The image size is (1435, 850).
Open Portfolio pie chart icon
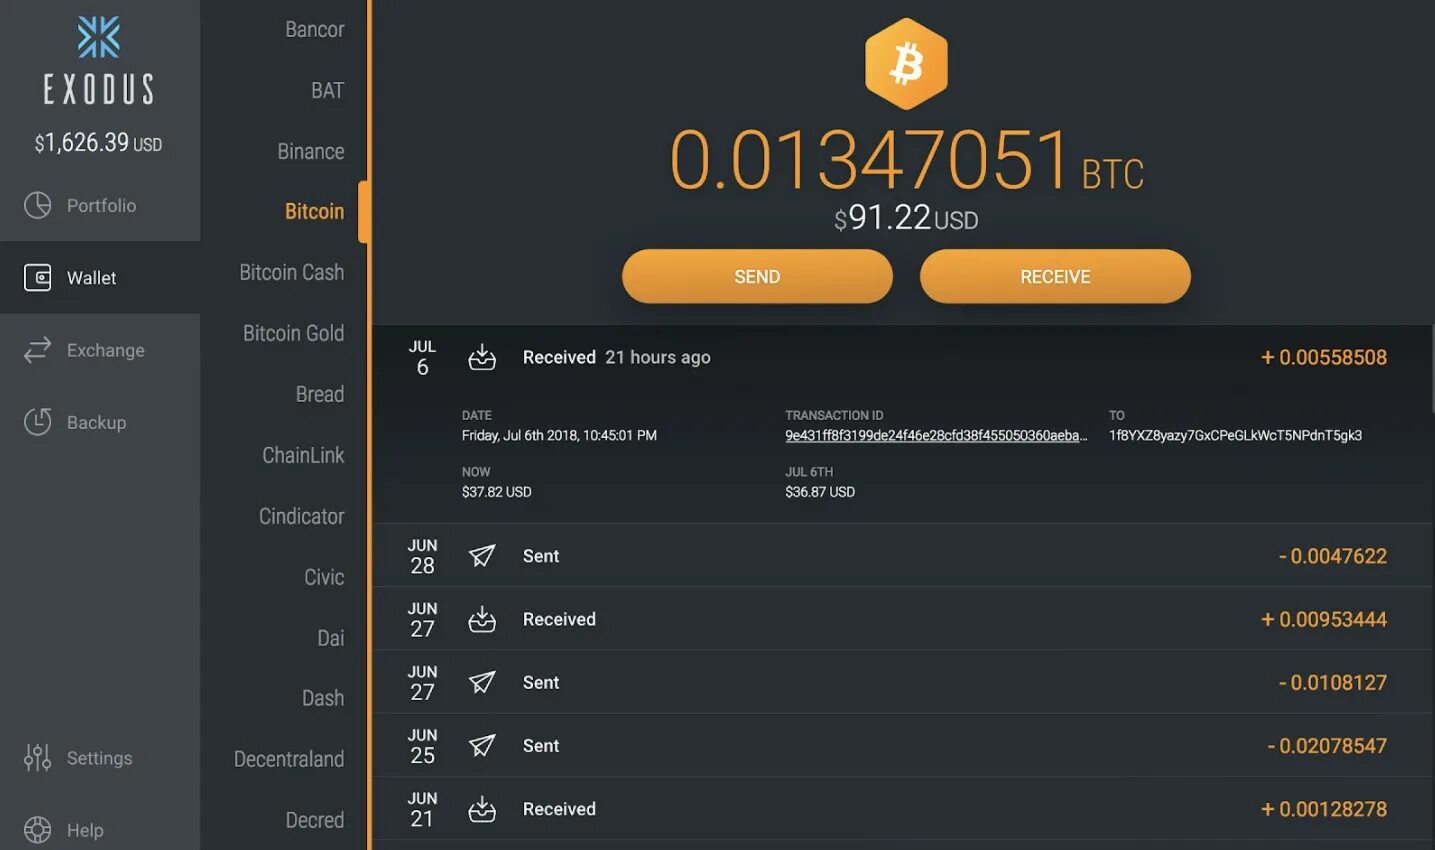tap(37, 205)
